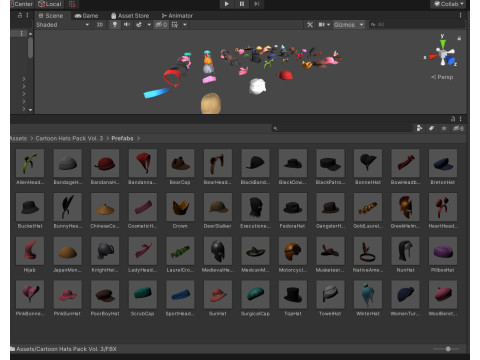The height and width of the screenshot is (360, 480).
Task: Toggle scene audio speaker icon
Action: [127, 25]
